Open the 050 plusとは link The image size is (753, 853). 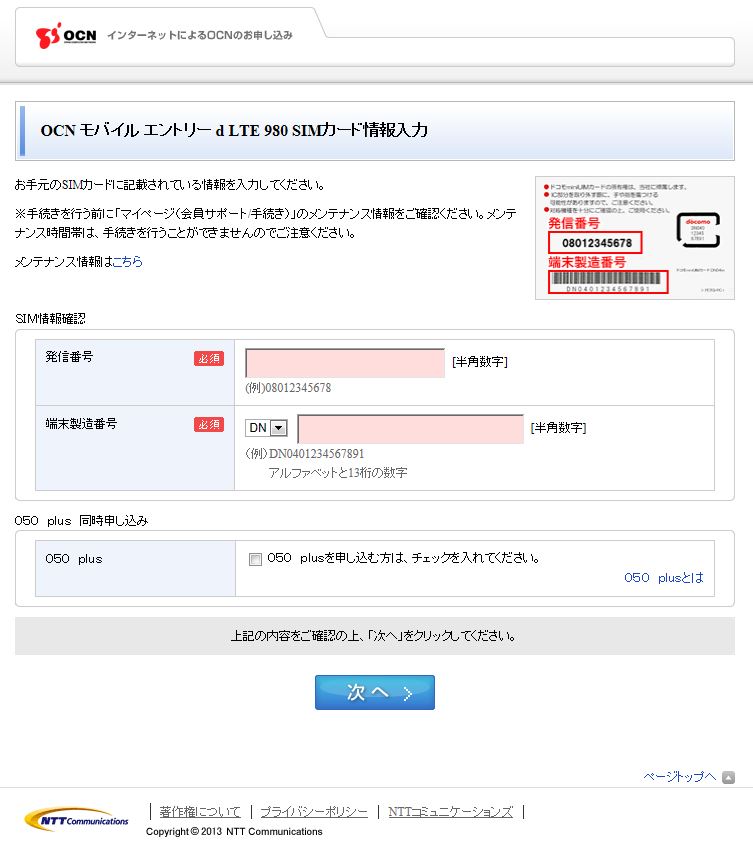point(664,578)
